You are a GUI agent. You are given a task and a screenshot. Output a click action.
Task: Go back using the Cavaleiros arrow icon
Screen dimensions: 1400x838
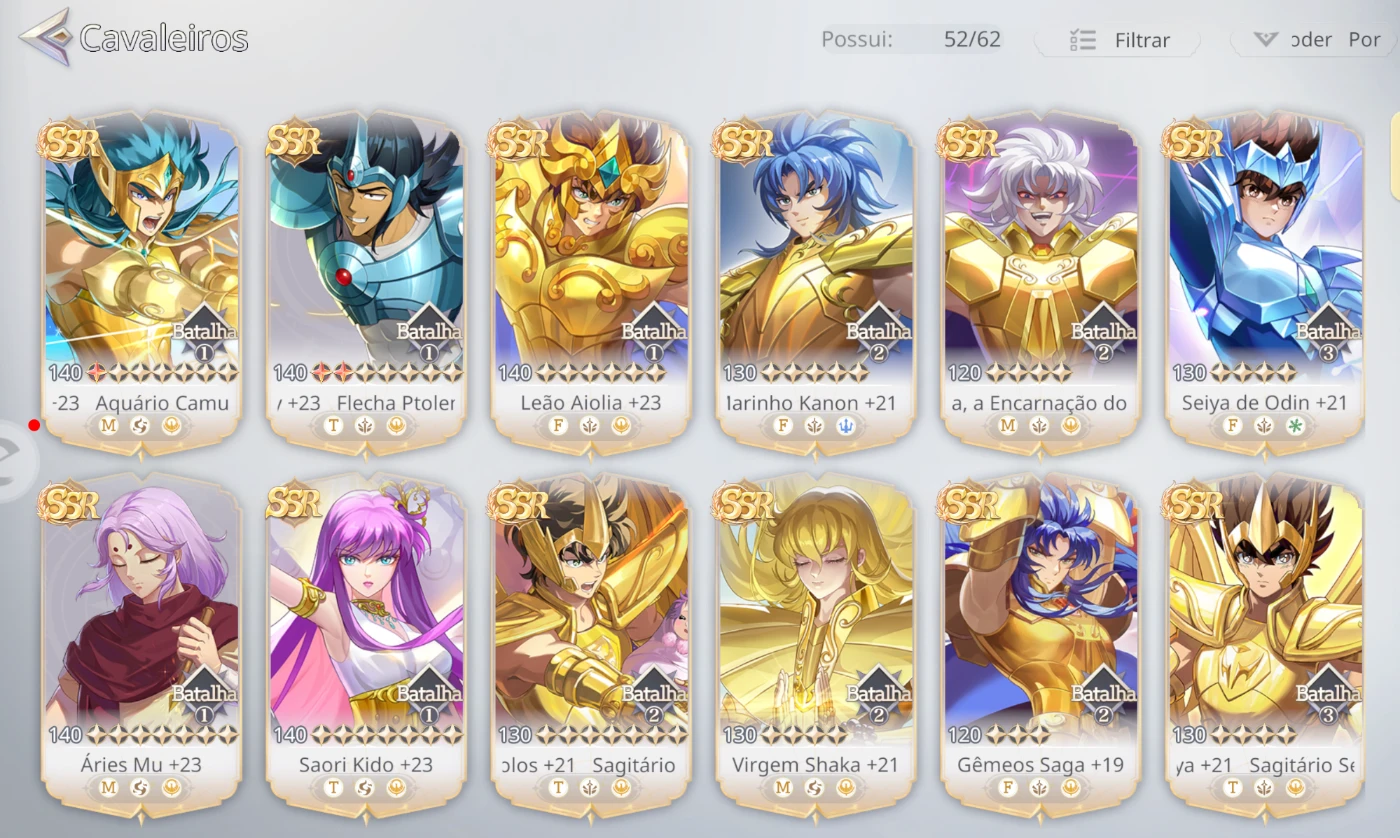46,37
